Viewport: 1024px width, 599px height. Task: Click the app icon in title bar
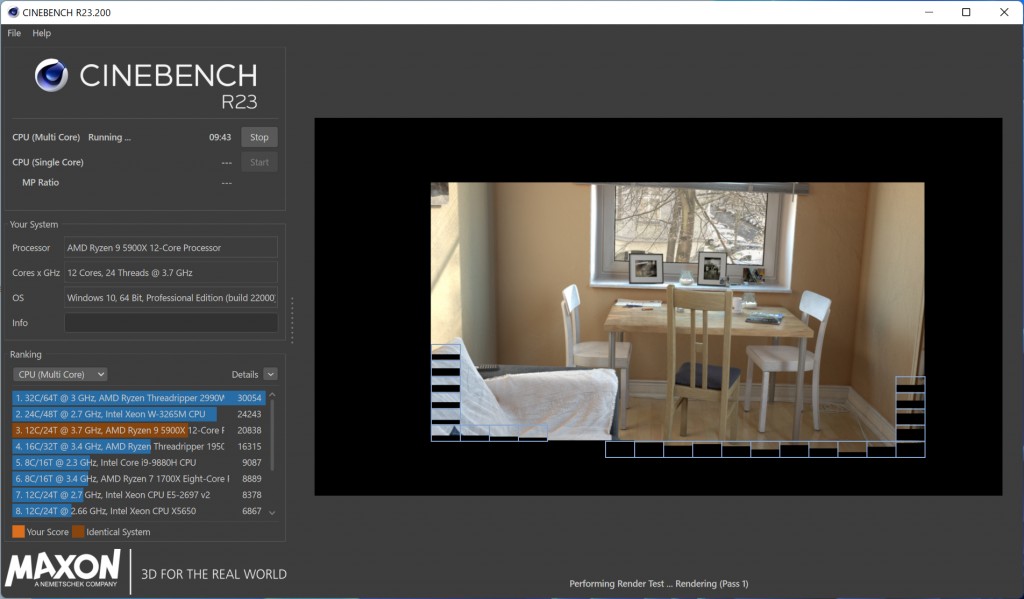11,12
